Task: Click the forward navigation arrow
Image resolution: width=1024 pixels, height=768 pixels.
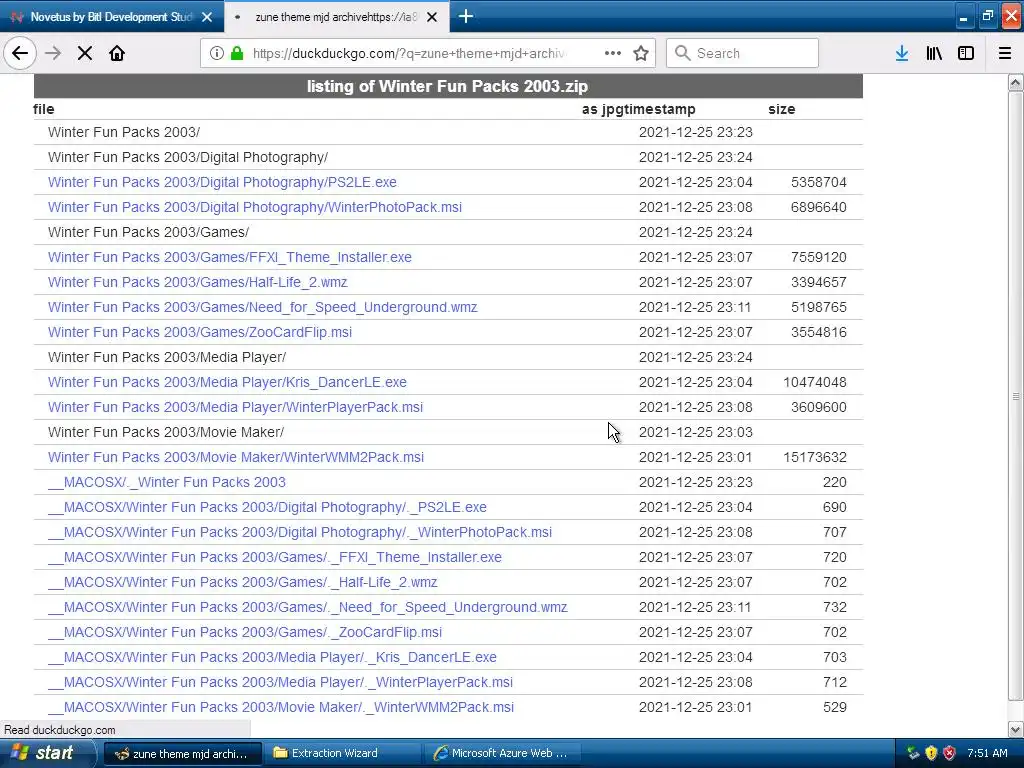Action: pos(53,53)
